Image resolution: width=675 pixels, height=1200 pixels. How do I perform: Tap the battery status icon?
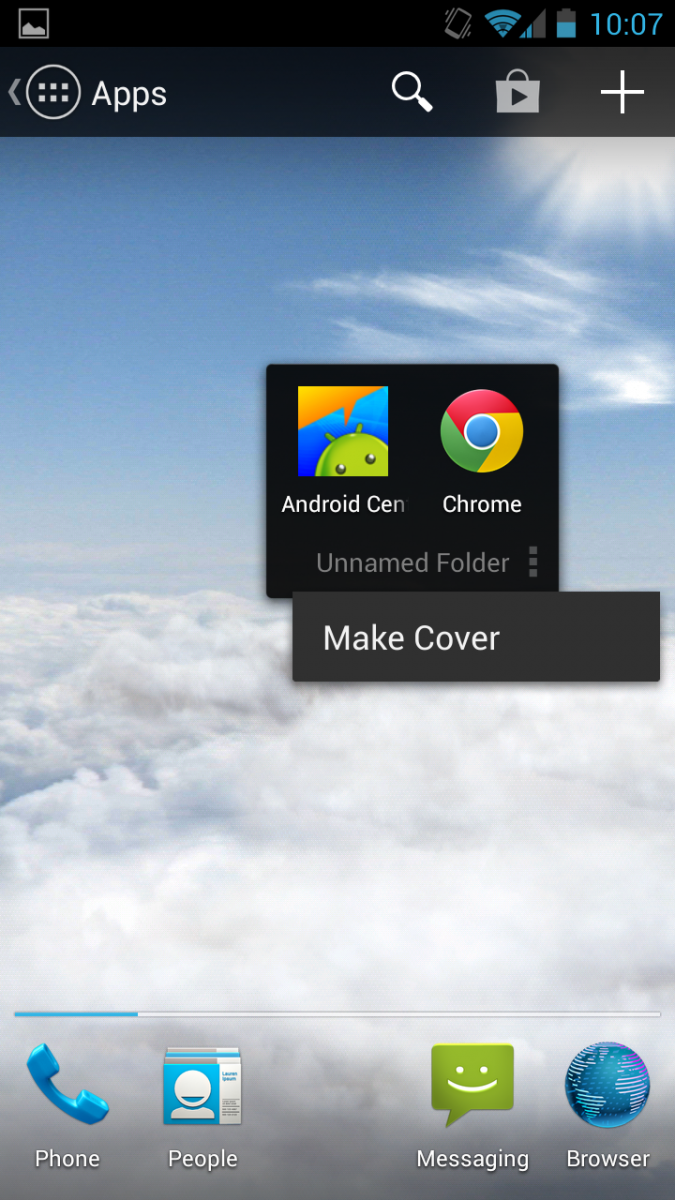pyautogui.click(x=567, y=23)
